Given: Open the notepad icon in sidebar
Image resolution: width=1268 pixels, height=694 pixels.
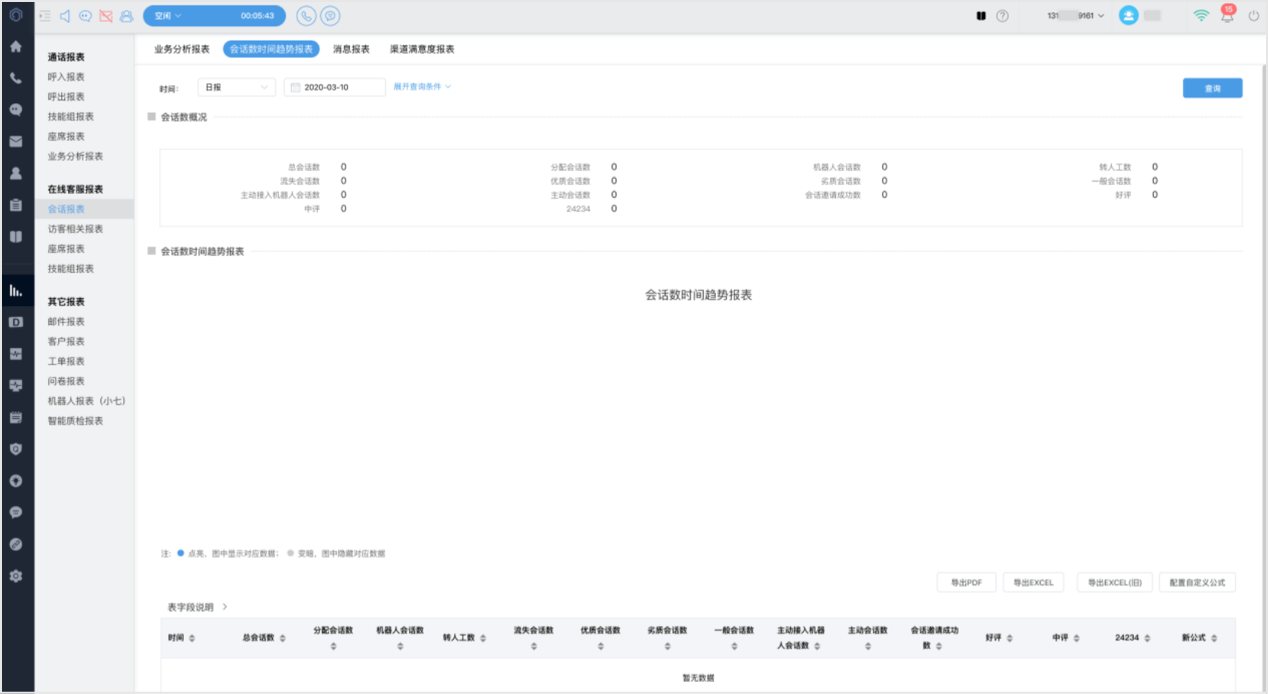Looking at the screenshot, I should point(15,417).
